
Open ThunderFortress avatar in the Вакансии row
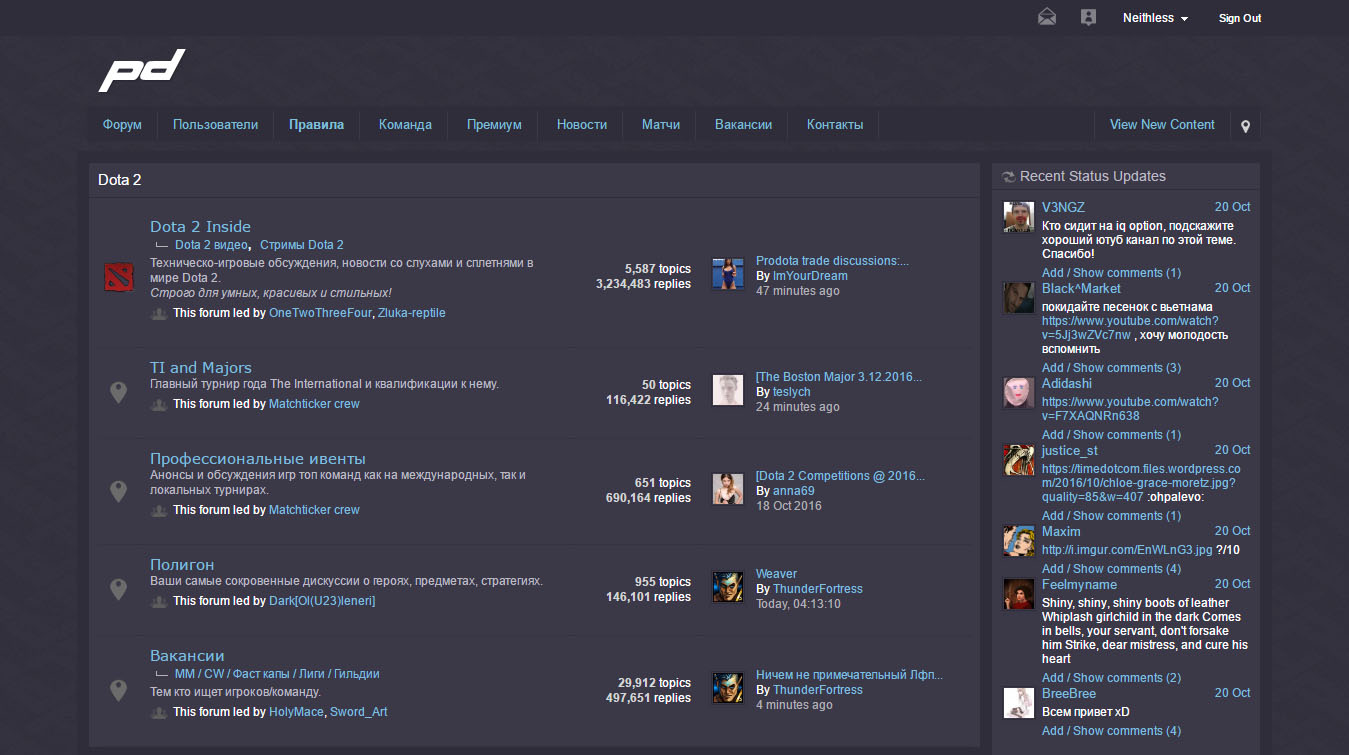[727, 687]
